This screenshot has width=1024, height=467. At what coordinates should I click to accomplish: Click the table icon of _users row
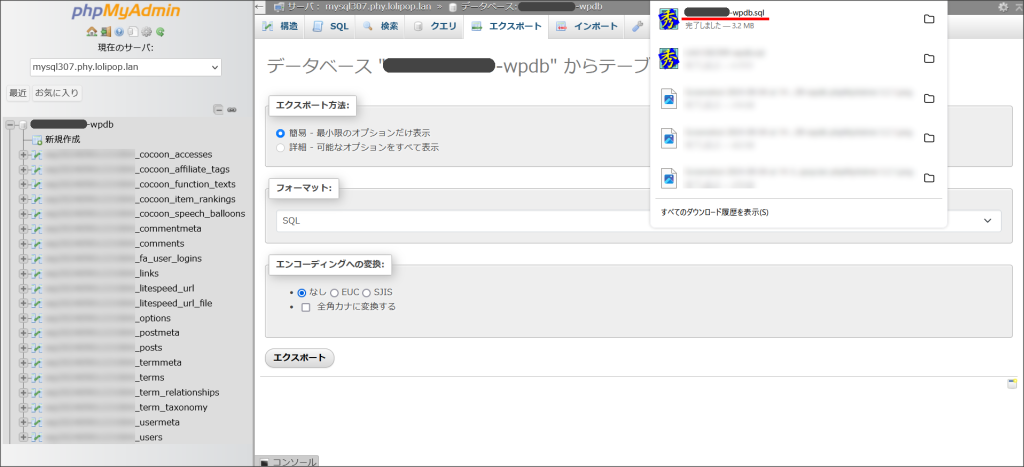[37, 437]
